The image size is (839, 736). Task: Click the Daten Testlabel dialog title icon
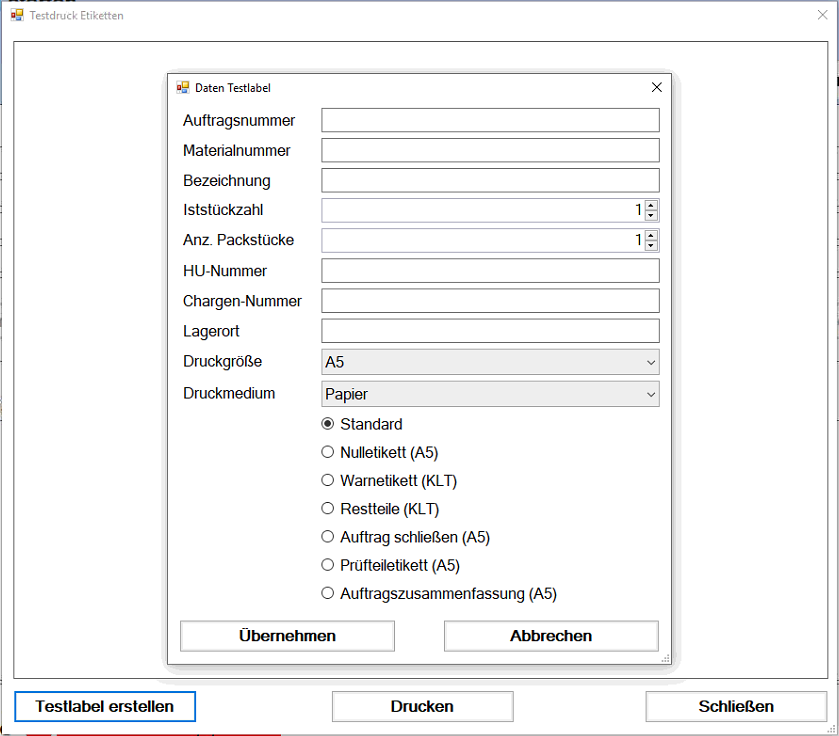click(182, 88)
